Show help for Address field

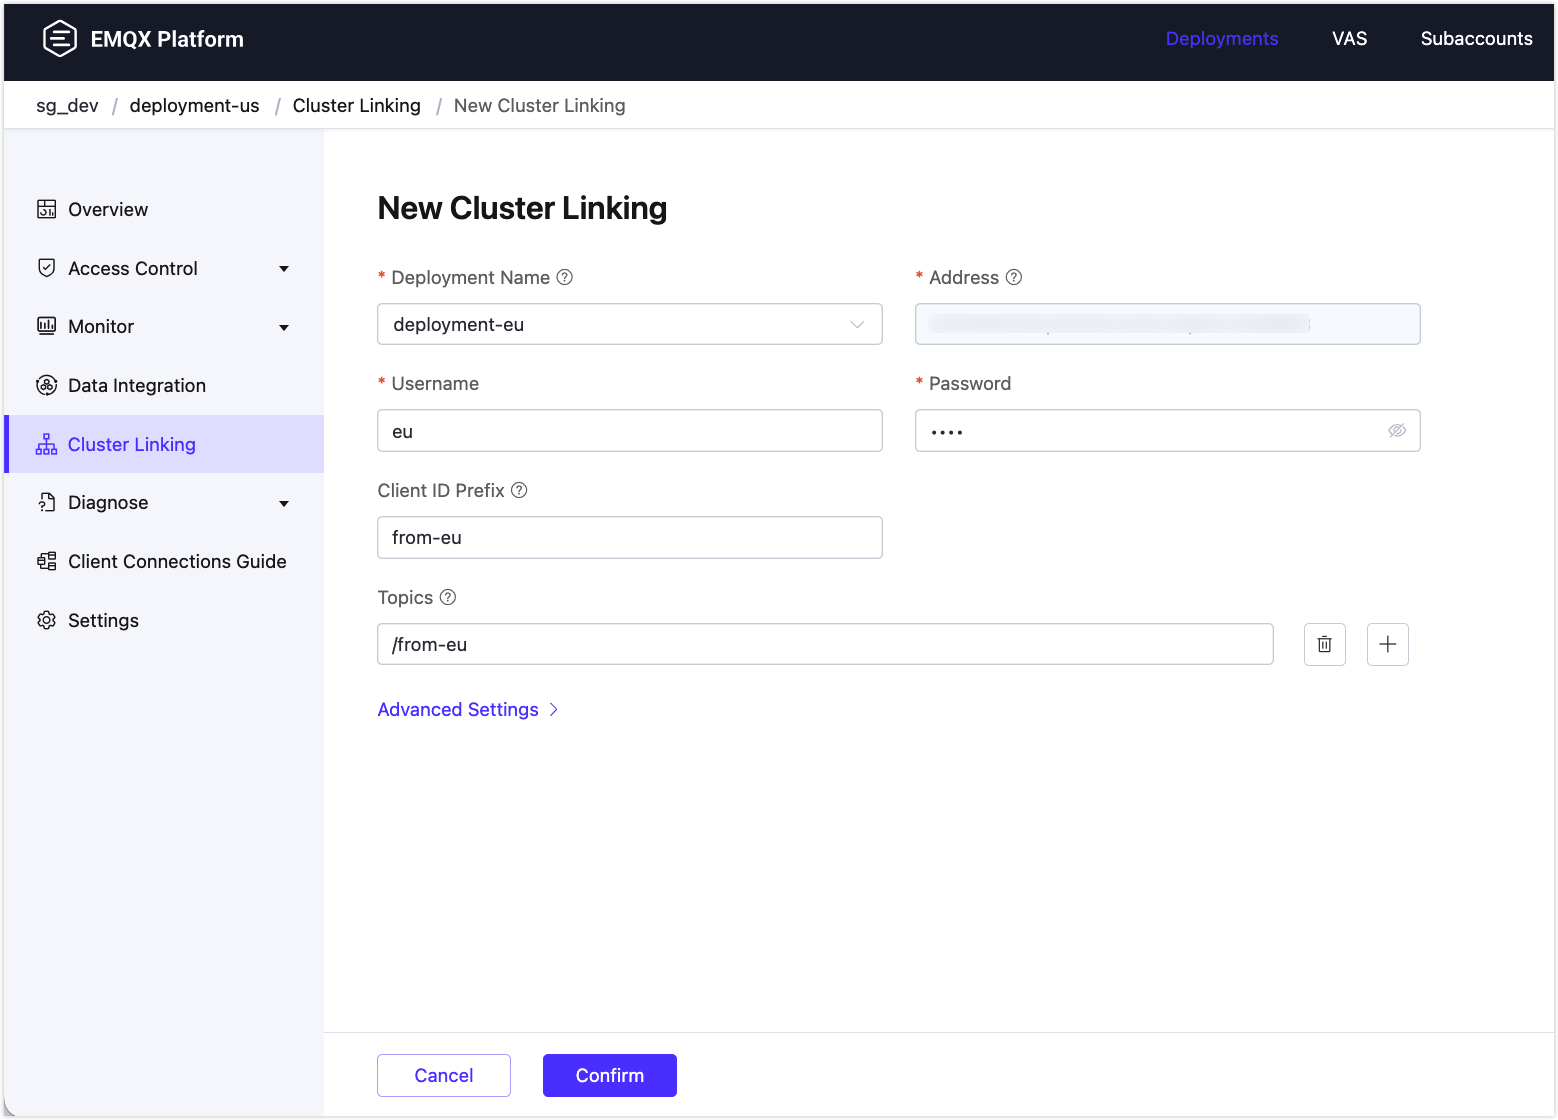pos(1014,277)
